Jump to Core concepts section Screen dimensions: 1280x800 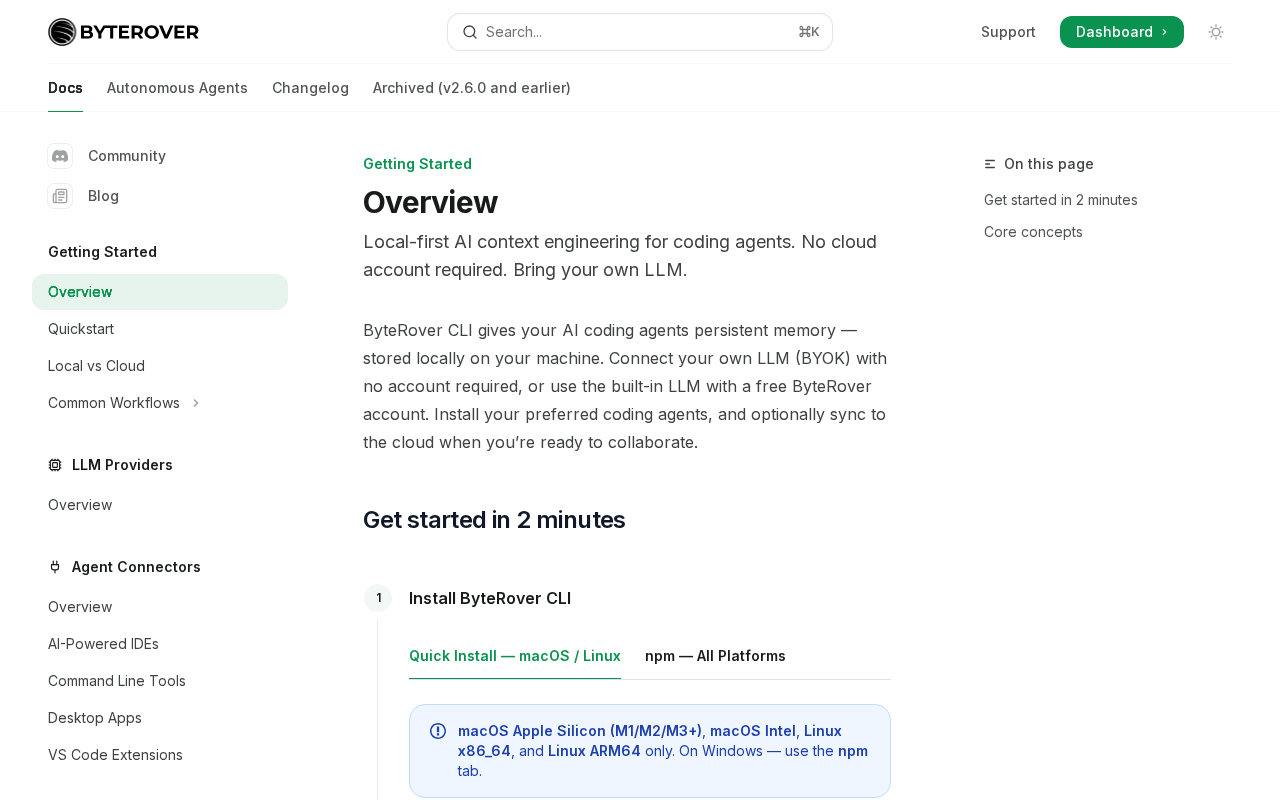tap(1033, 232)
